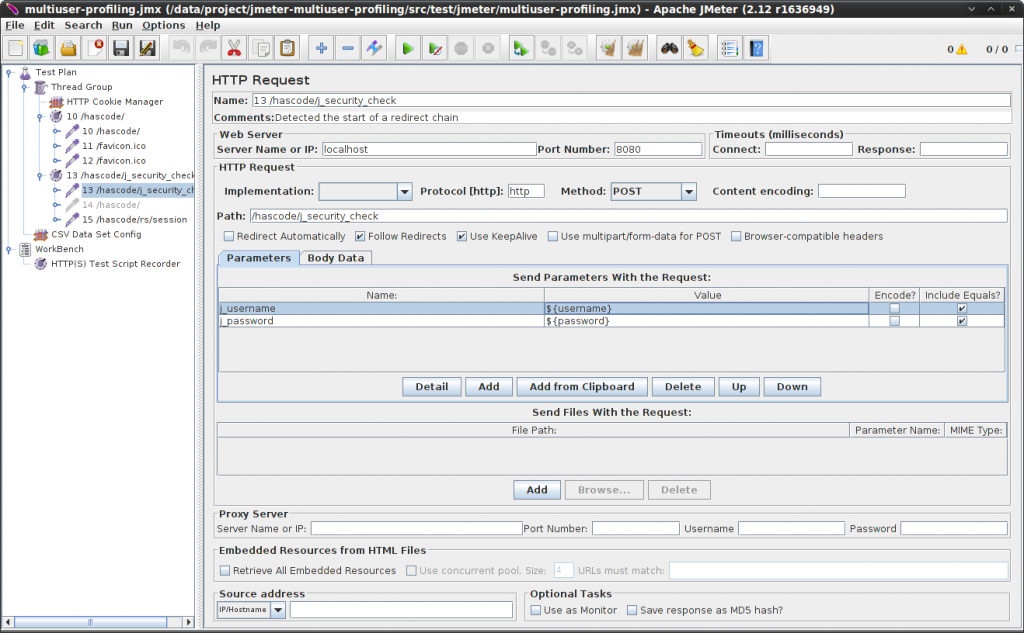Switch to the Body Data tab
The image size is (1024, 633).
coord(338,257)
